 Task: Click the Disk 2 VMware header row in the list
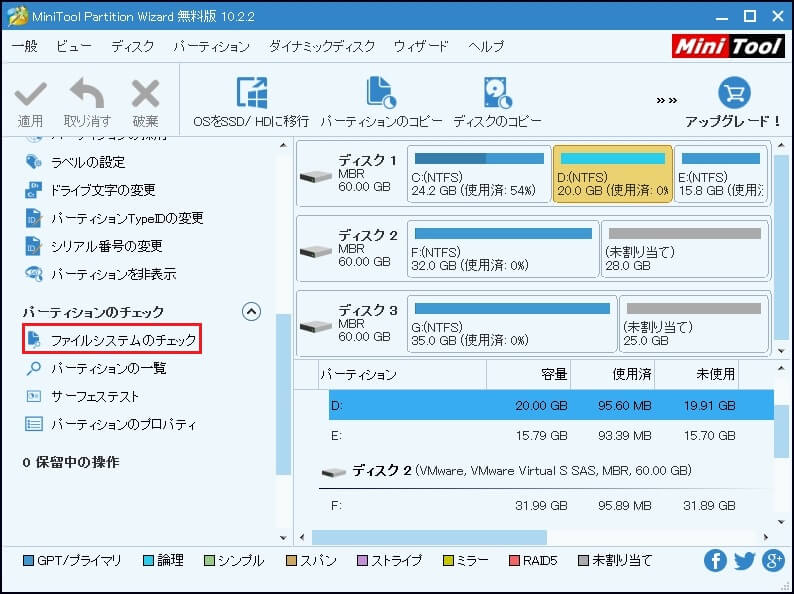[x=546, y=471]
